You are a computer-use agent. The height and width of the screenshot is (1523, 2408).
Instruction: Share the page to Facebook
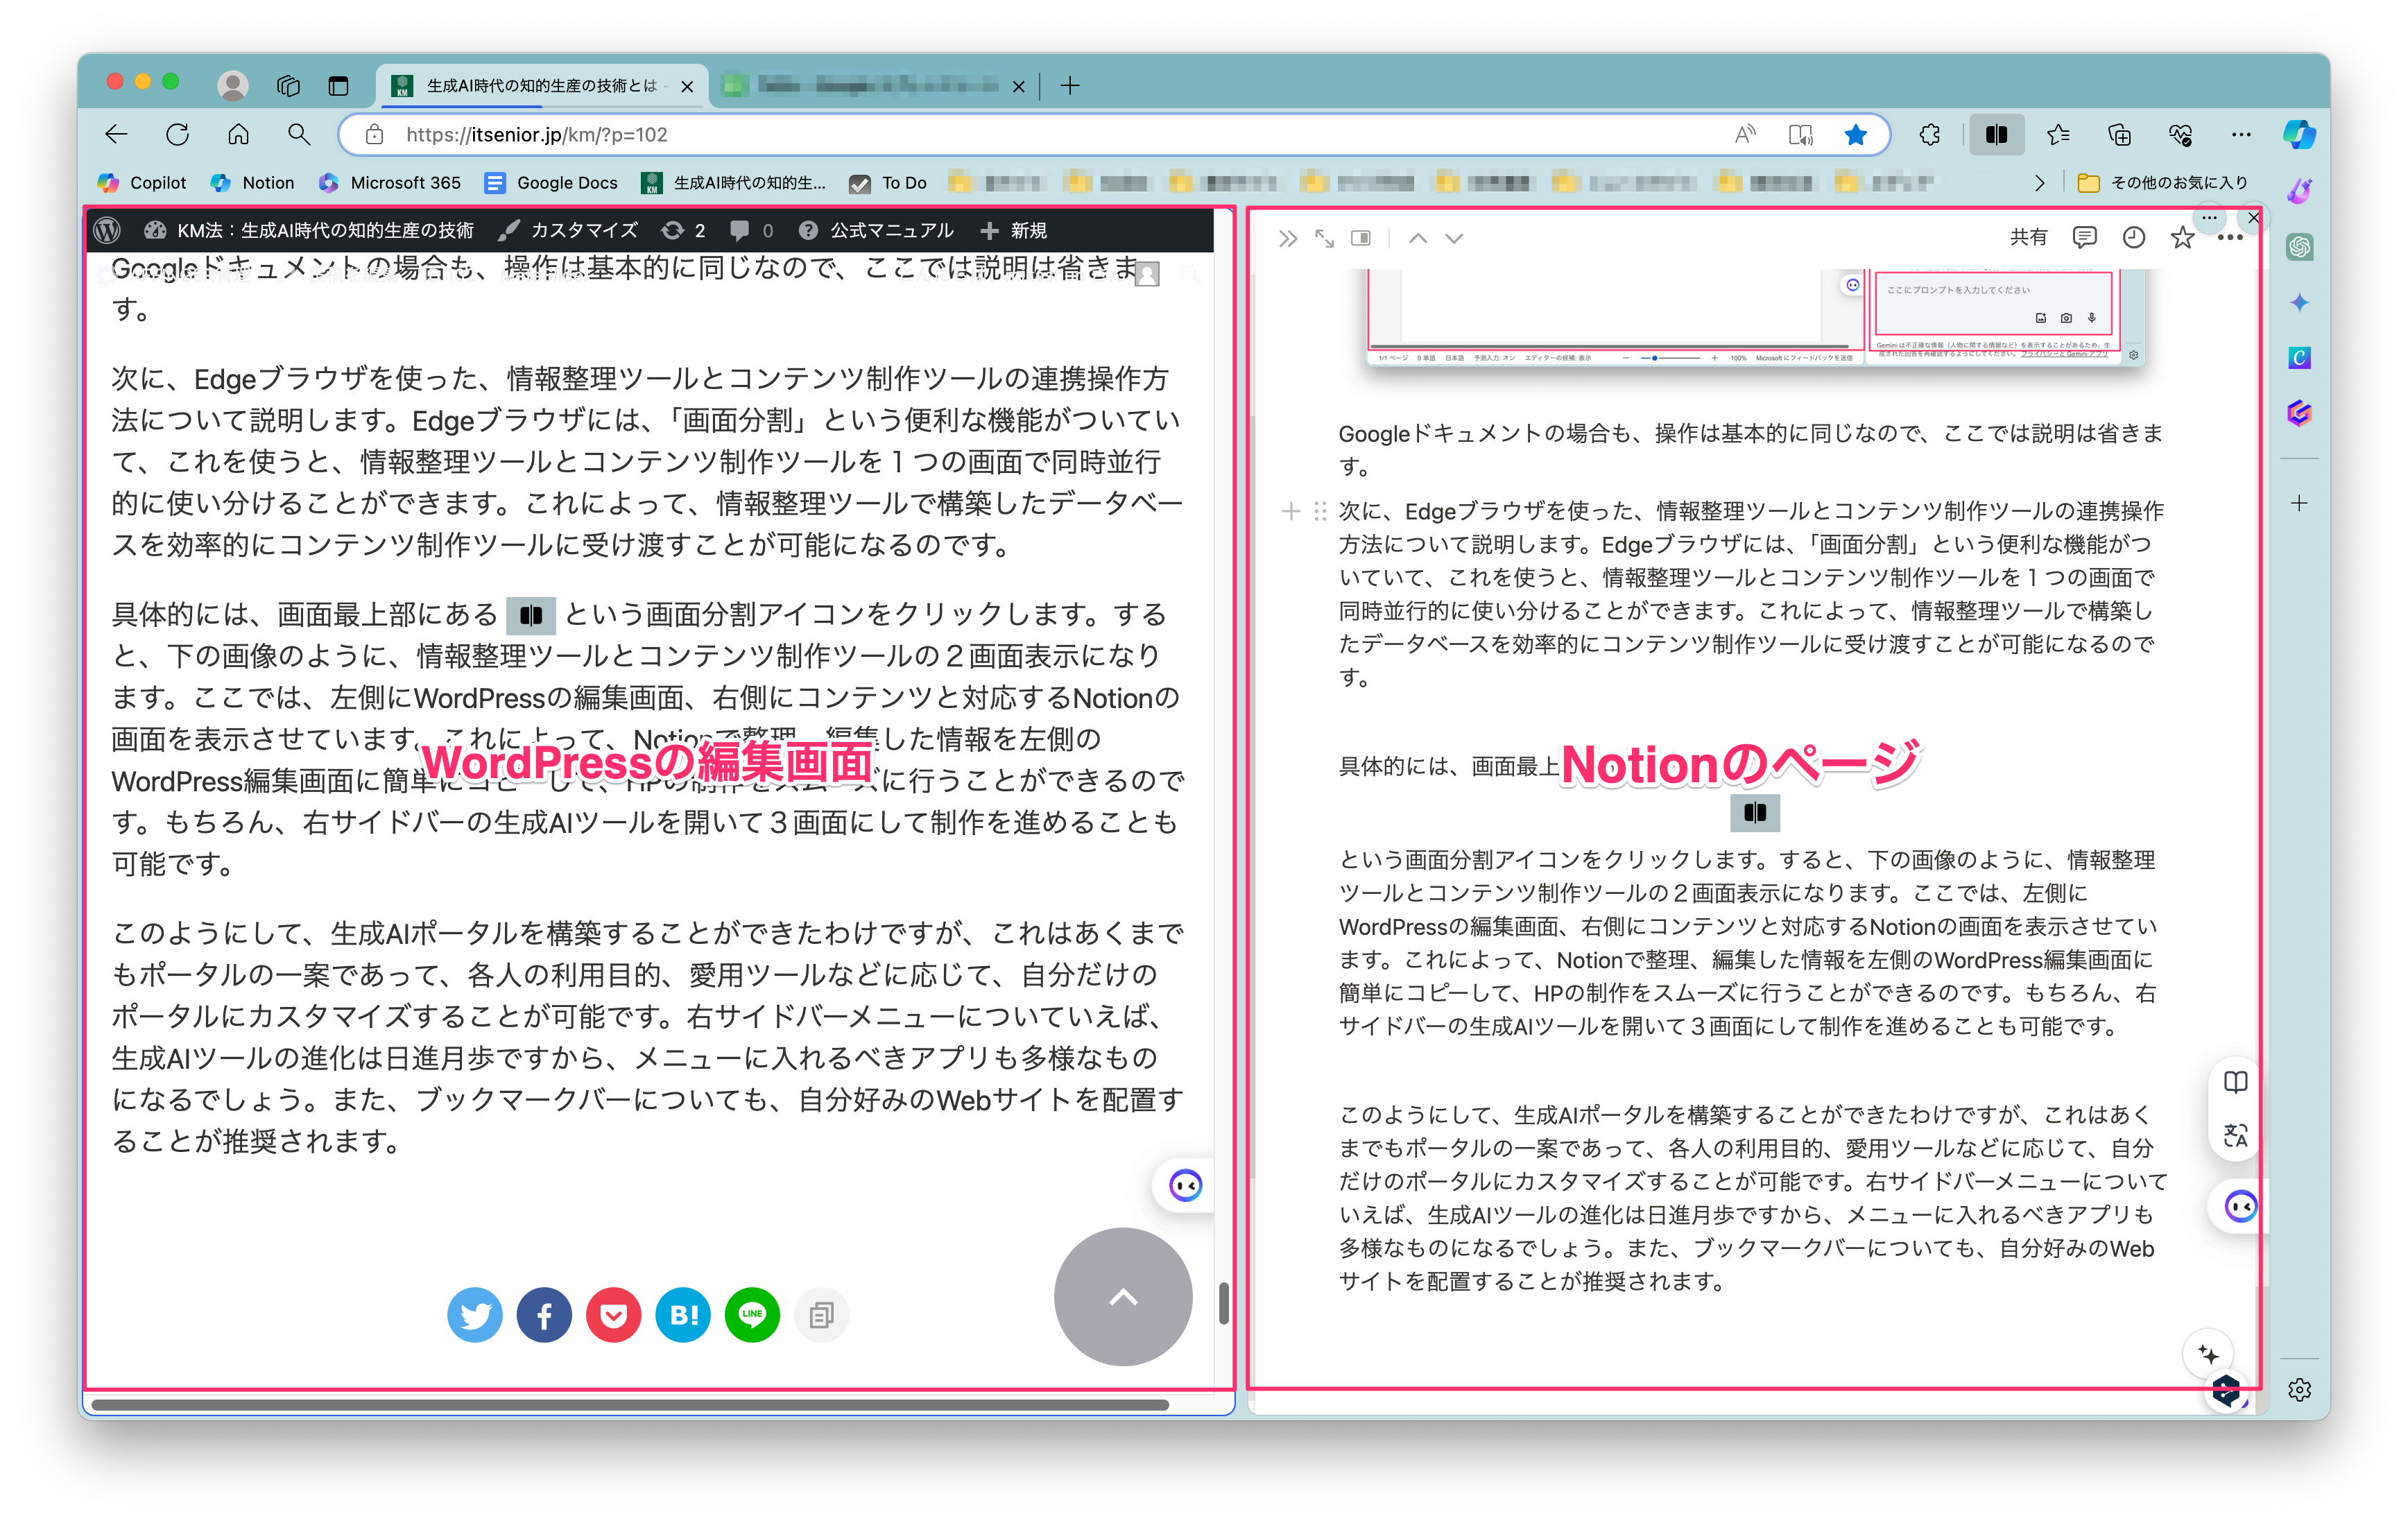[544, 1315]
